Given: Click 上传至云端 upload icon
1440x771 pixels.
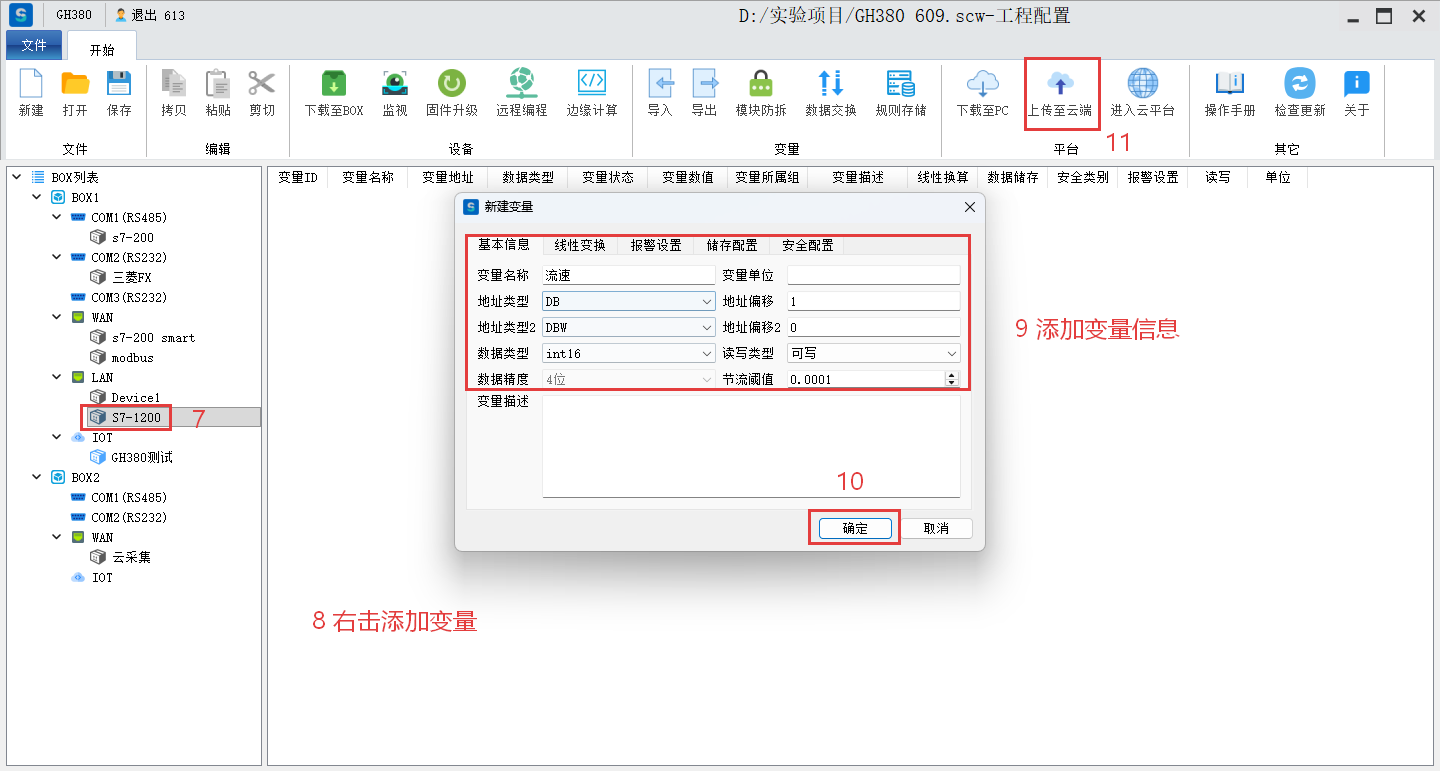Looking at the screenshot, I should [x=1060, y=84].
